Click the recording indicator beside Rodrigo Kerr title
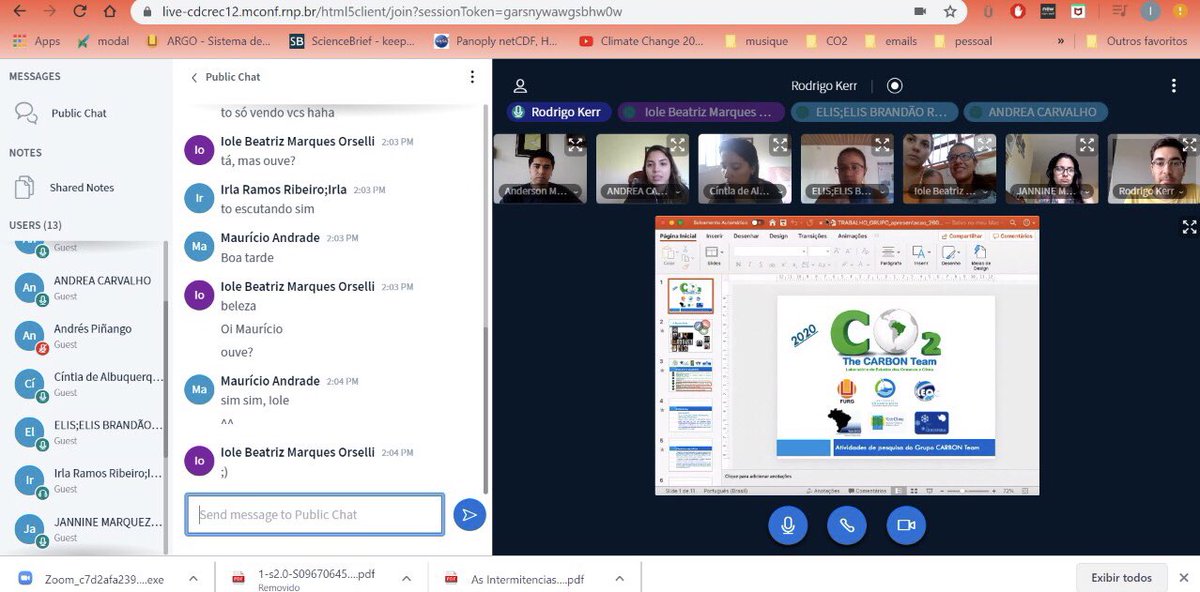1200x592 pixels. point(895,86)
